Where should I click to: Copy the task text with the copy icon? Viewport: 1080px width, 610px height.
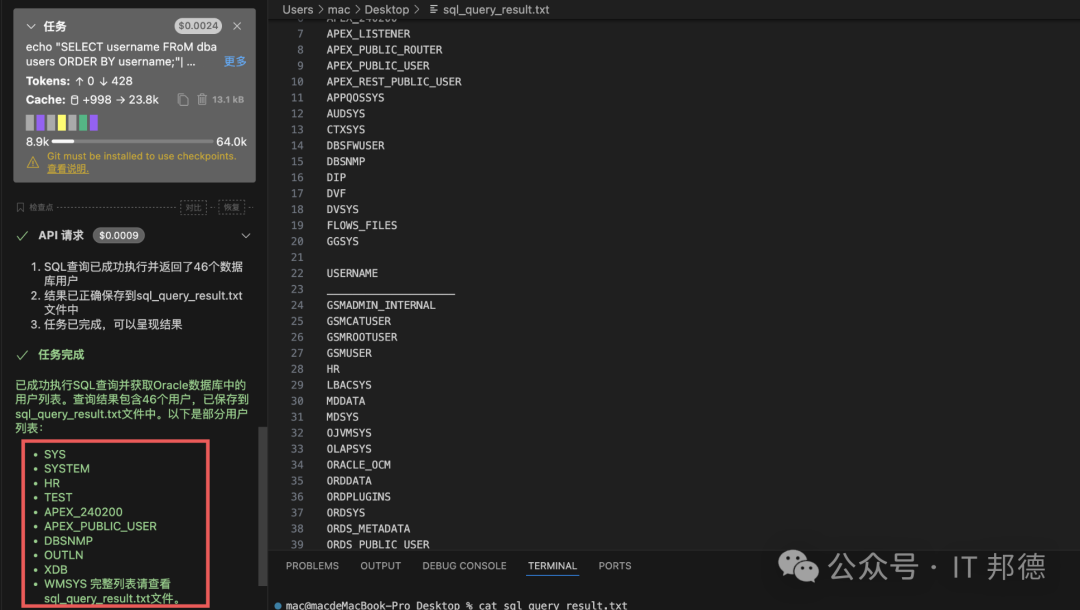[x=183, y=100]
